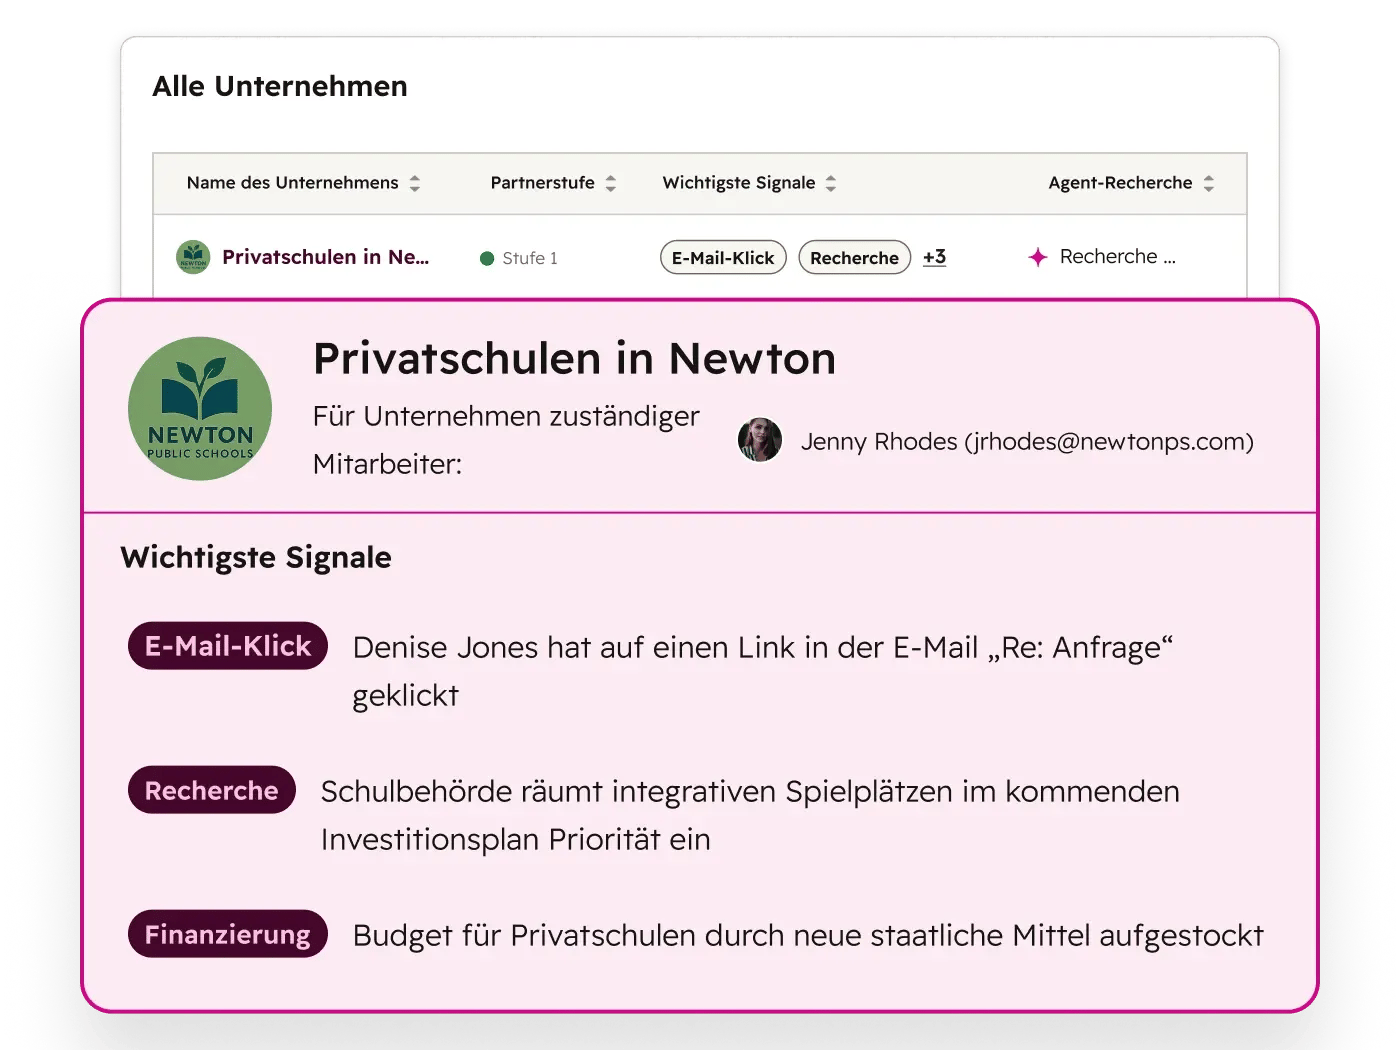Sort the Partnerstufe column using arrows

(611, 183)
